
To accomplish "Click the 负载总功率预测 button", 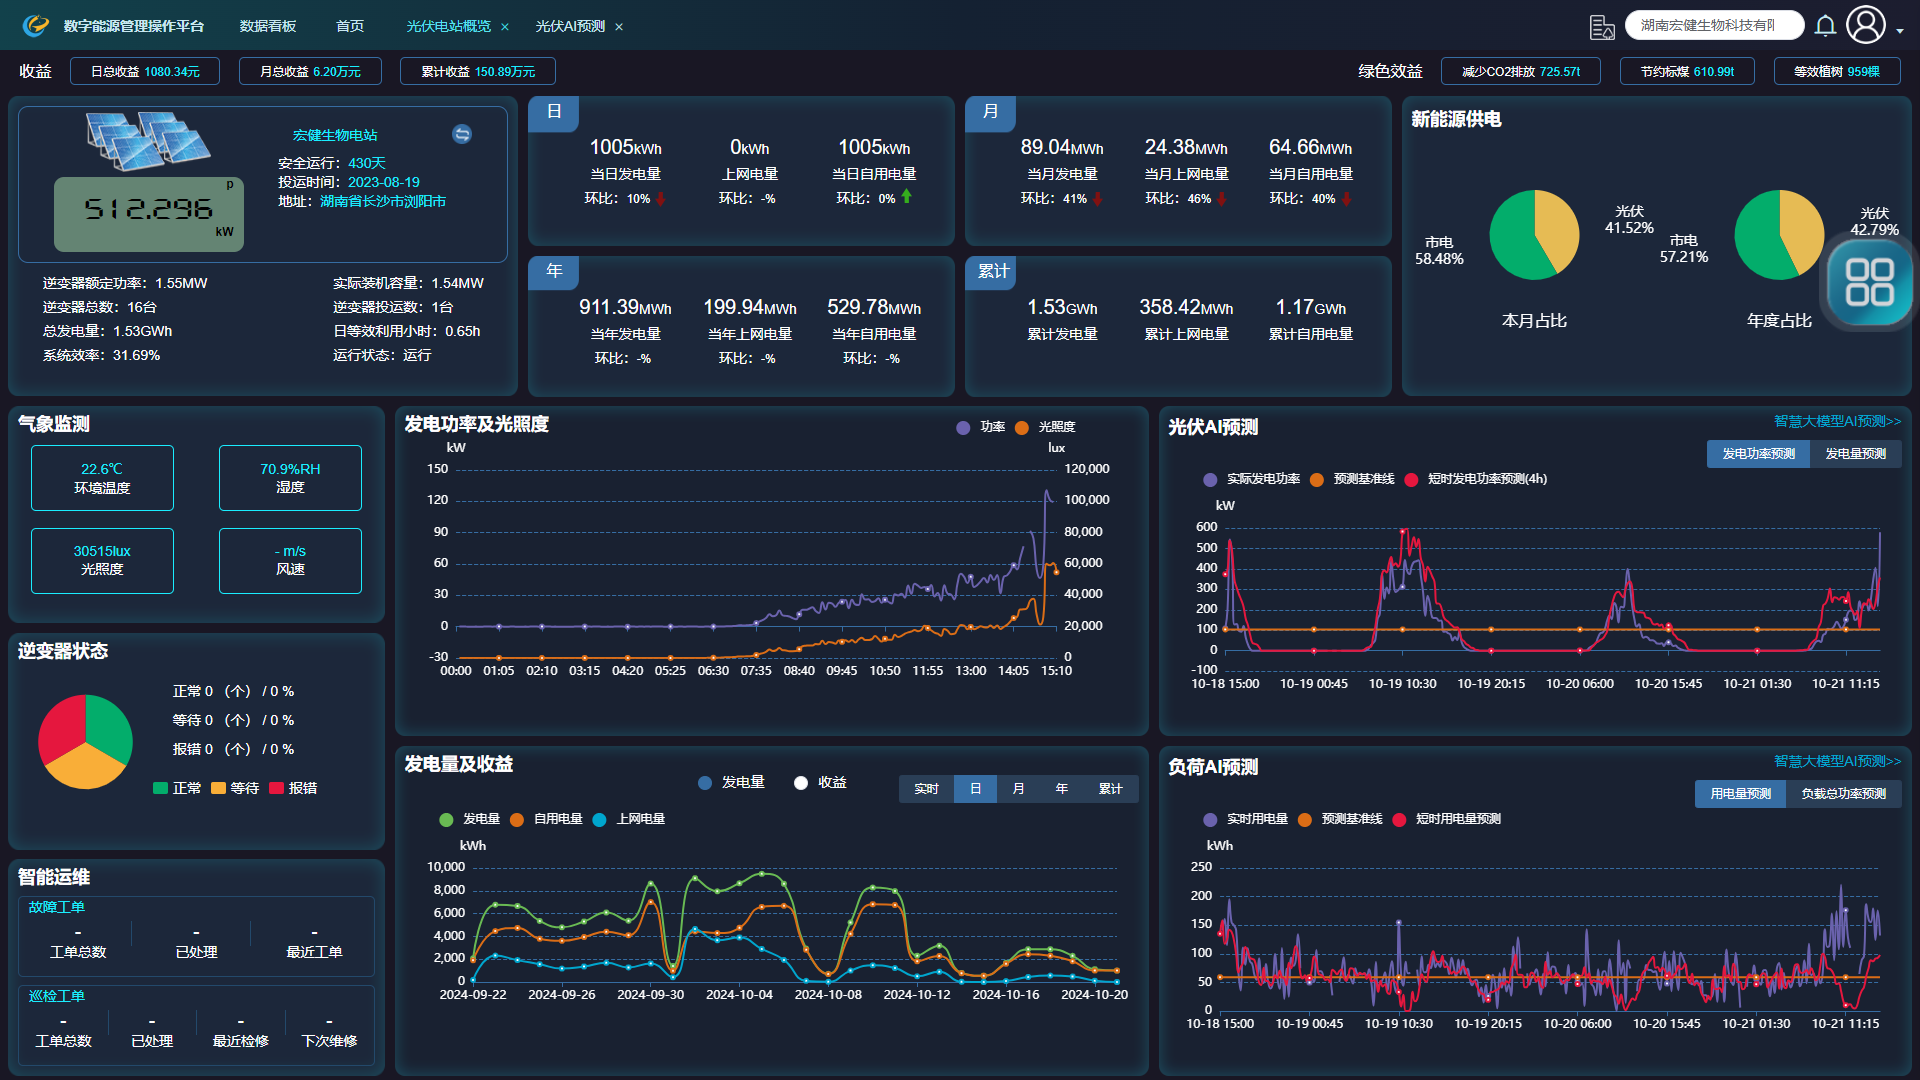I will coord(1843,794).
